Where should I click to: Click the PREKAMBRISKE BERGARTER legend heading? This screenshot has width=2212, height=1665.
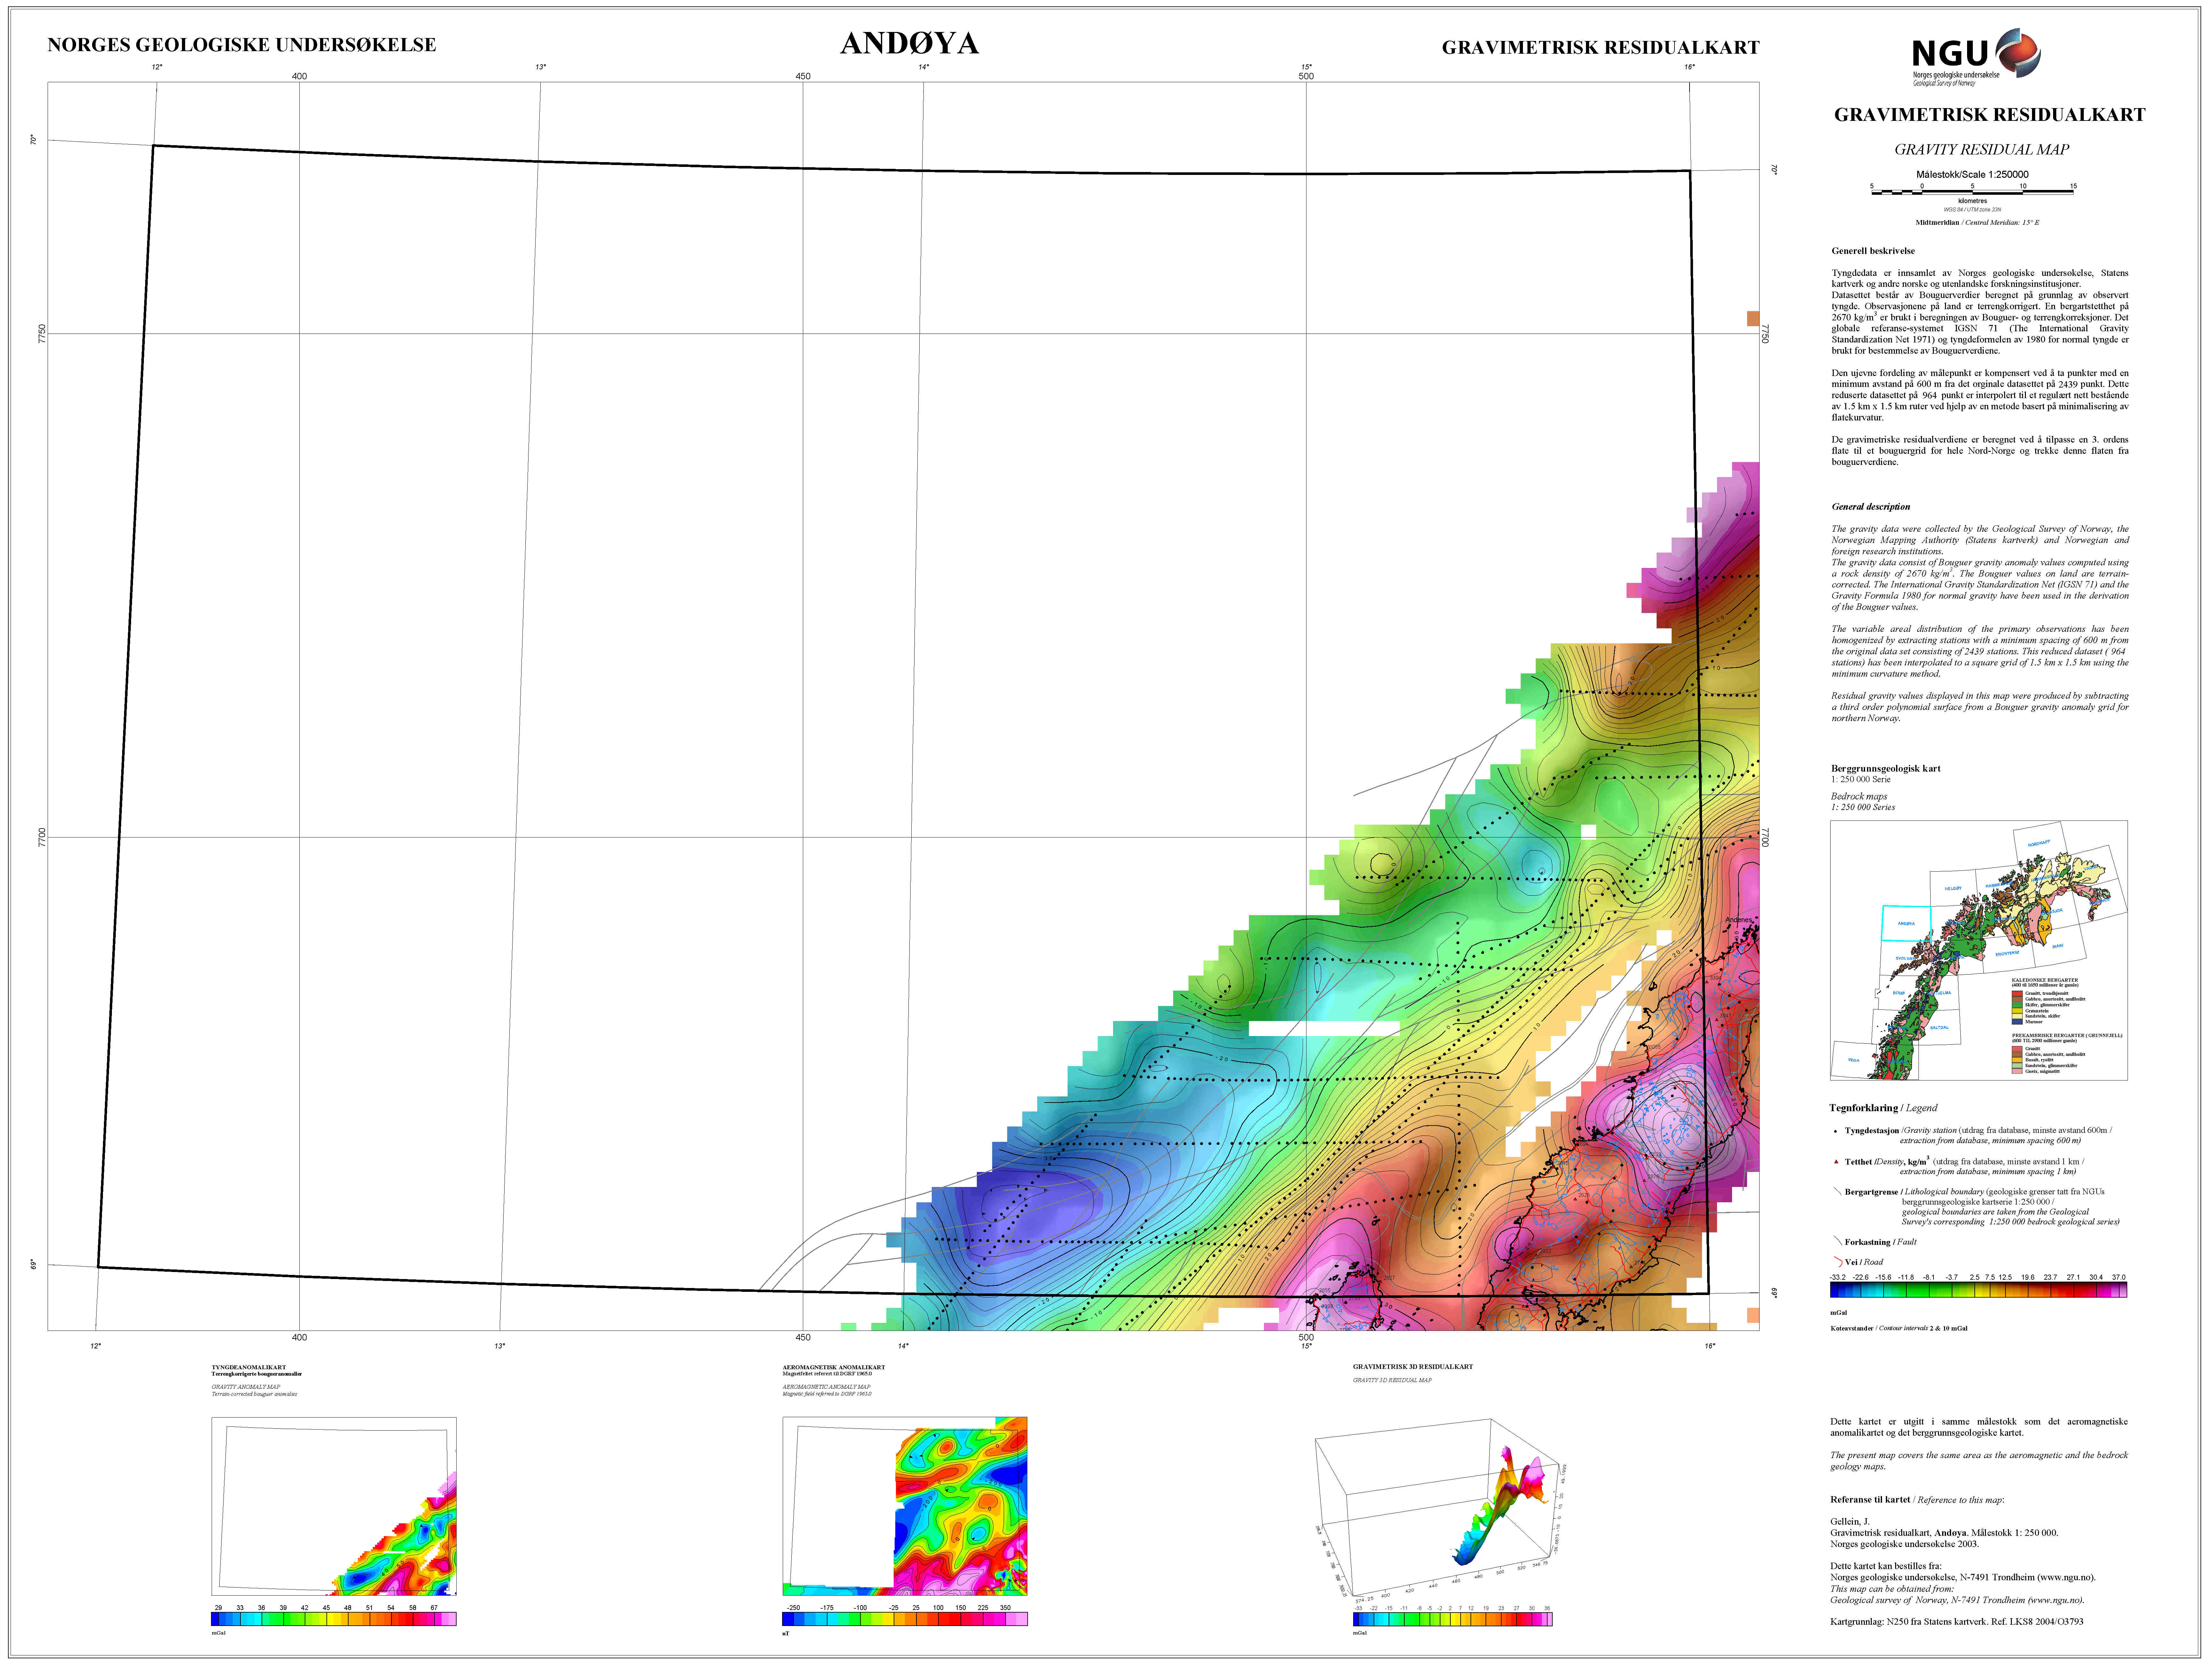(x=2067, y=1036)
